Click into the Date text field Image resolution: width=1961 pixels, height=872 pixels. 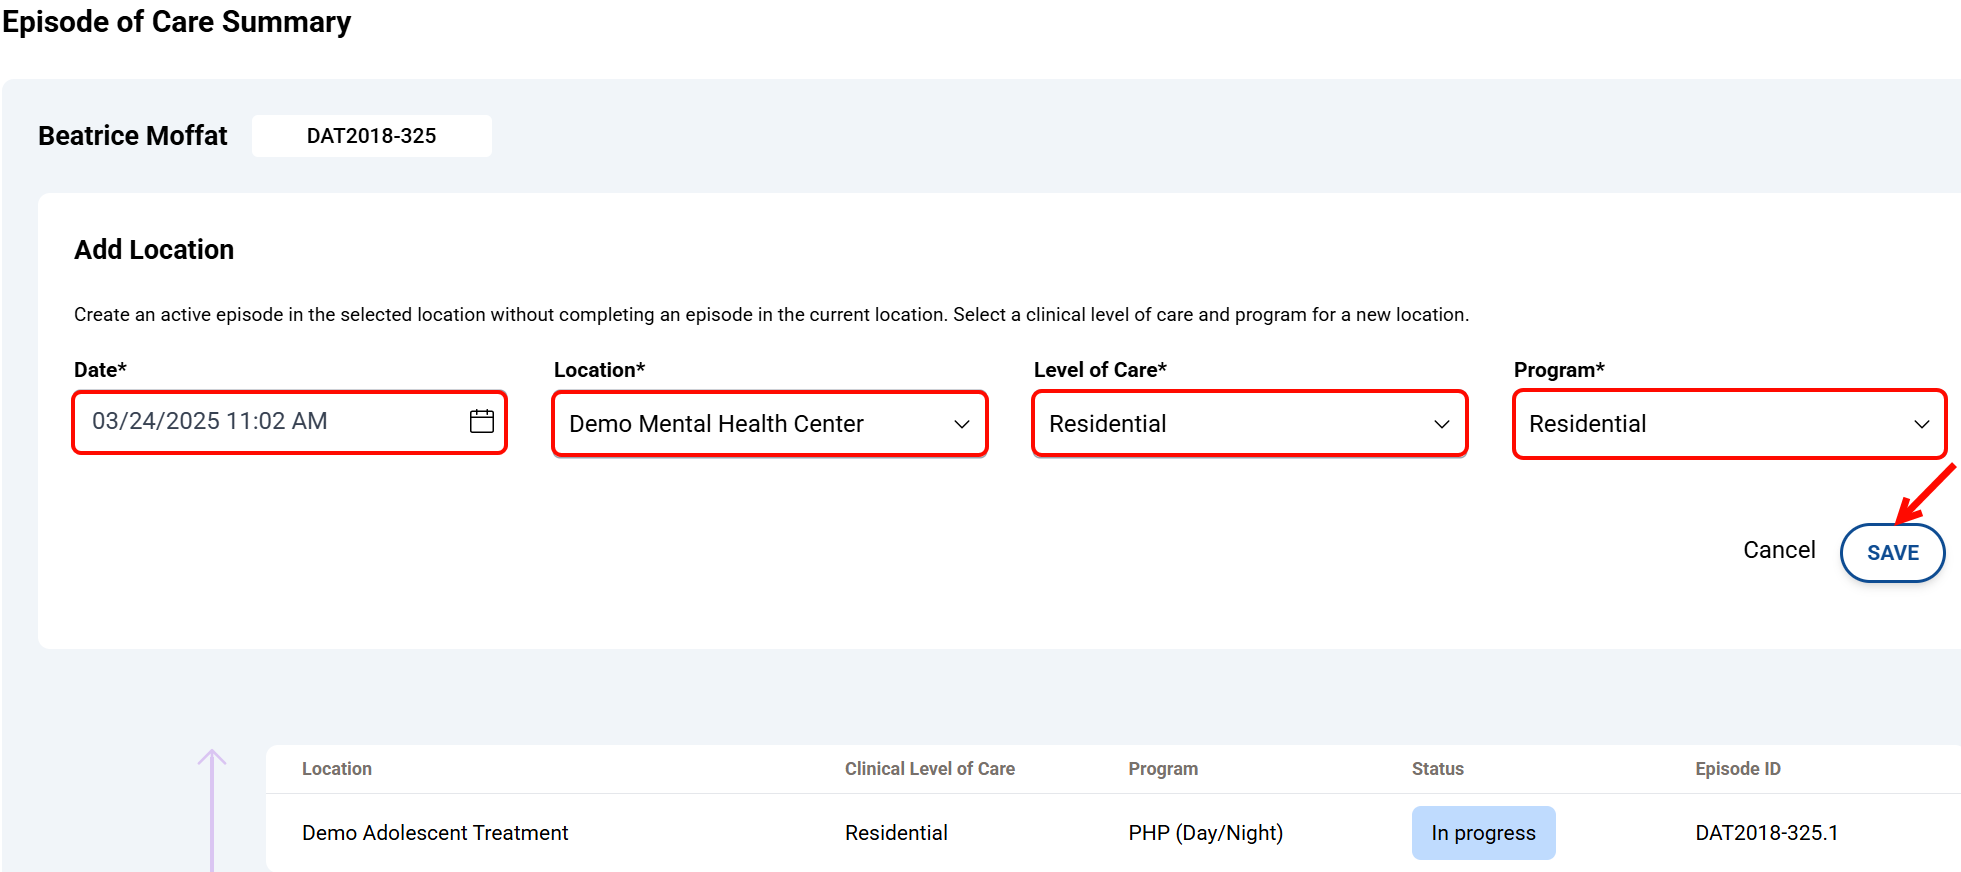click(270, 422)
